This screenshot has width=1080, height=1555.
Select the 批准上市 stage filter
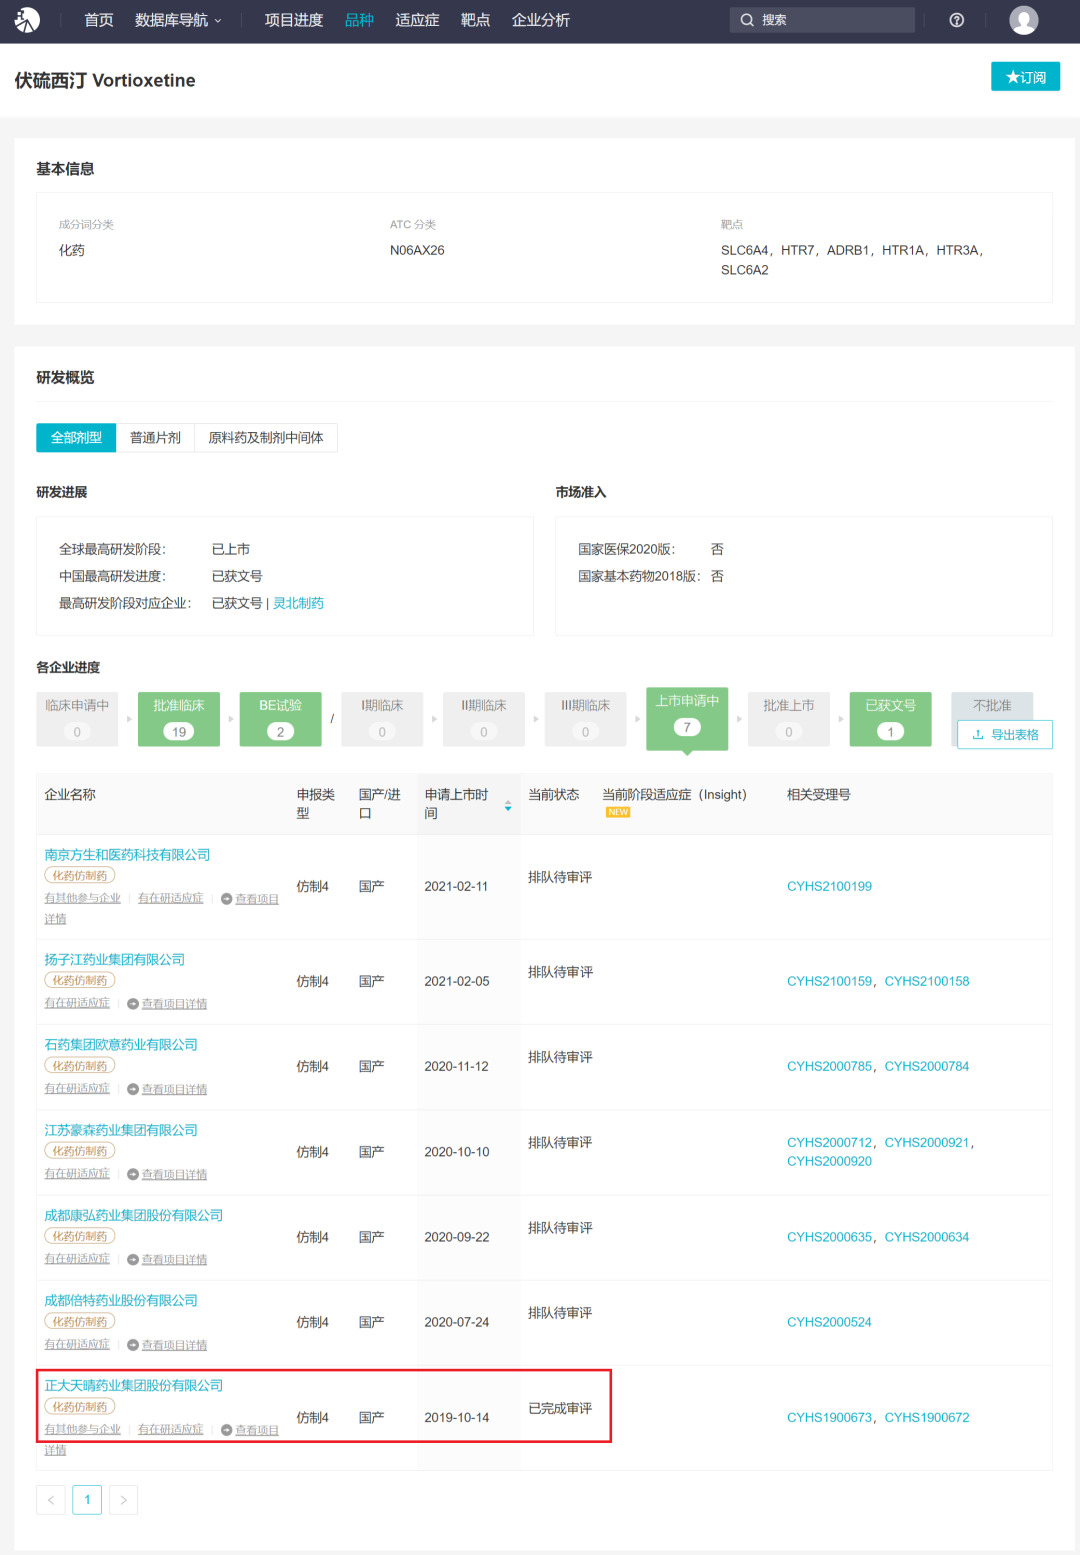click(789, 719)
